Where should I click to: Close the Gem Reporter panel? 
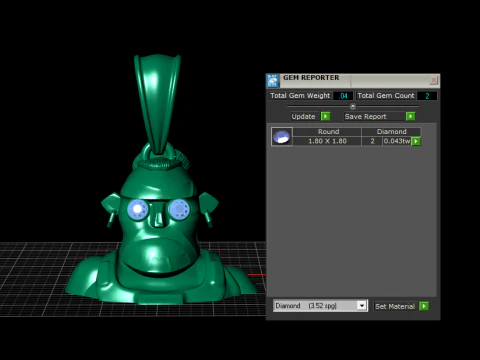pyautogui.click(x=434, y=80)
